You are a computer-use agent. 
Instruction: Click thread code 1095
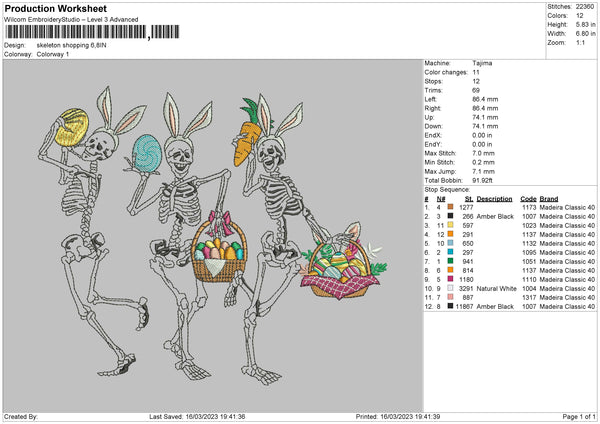click(529, 253)
